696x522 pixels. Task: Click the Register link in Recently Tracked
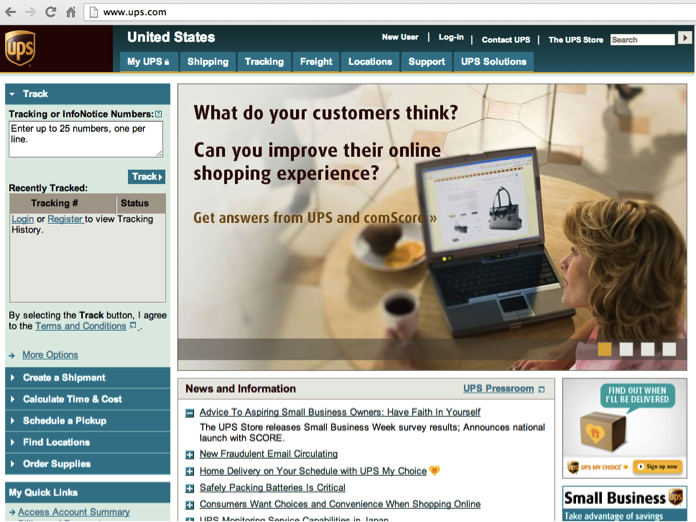65,219
